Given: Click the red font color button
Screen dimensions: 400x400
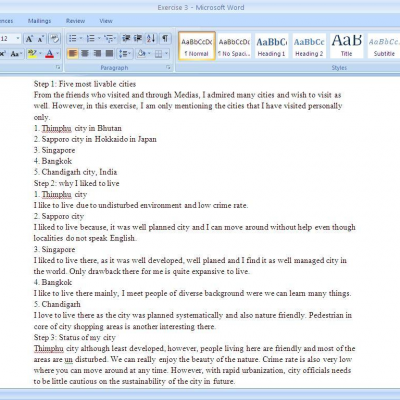Looking at the screenshot, I should (x=49, y=54).
